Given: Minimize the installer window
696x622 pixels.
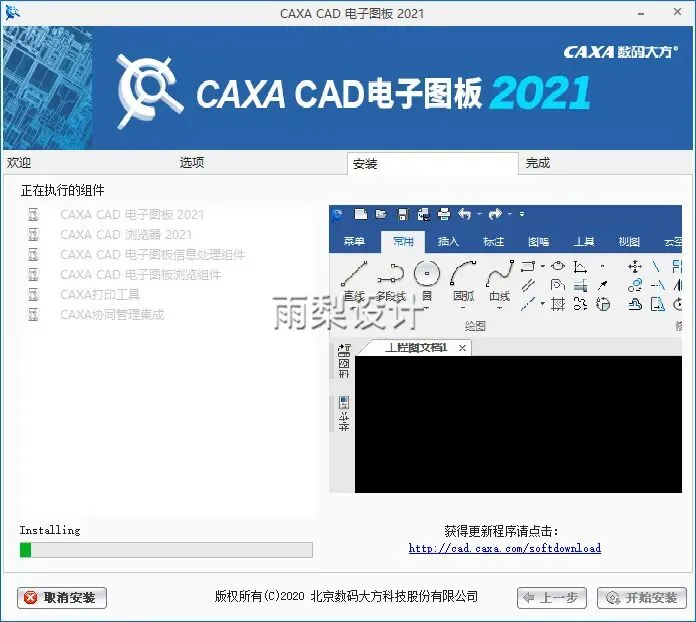Looking at the screenshot, I should pos(641,13).
